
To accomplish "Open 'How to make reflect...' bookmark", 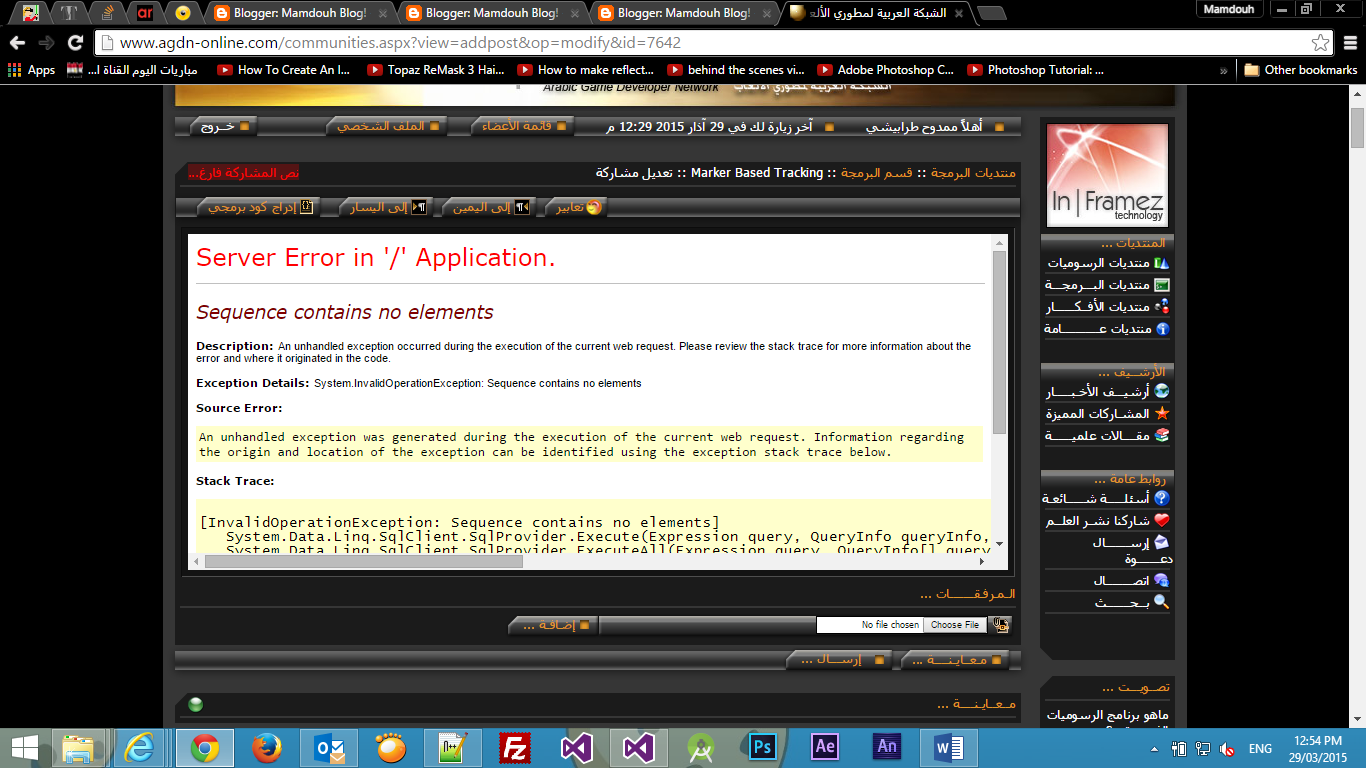I will [586, 70].
